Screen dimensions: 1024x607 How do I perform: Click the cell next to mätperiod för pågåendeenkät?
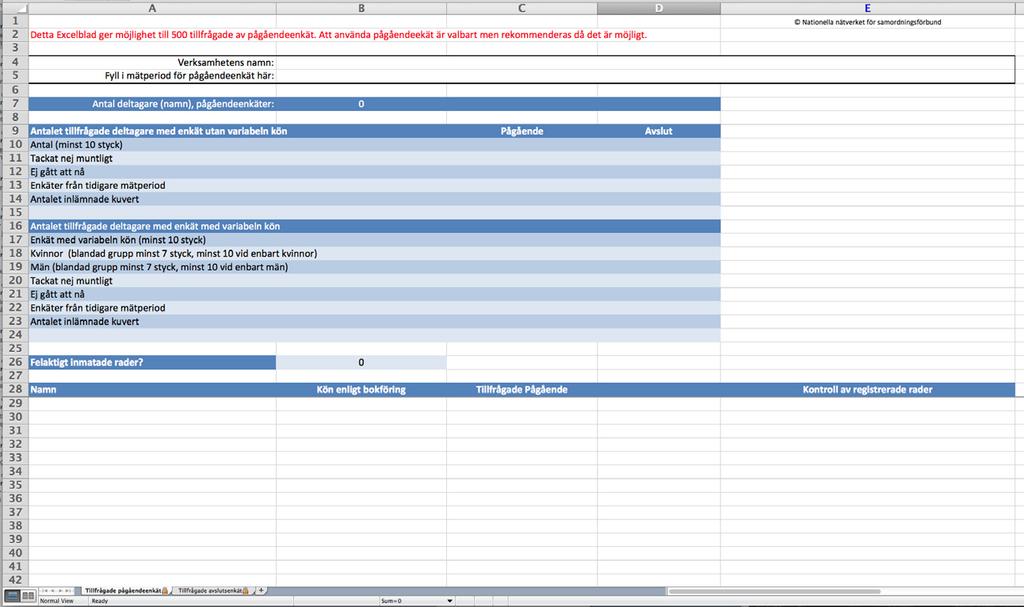tap(361, 76)
